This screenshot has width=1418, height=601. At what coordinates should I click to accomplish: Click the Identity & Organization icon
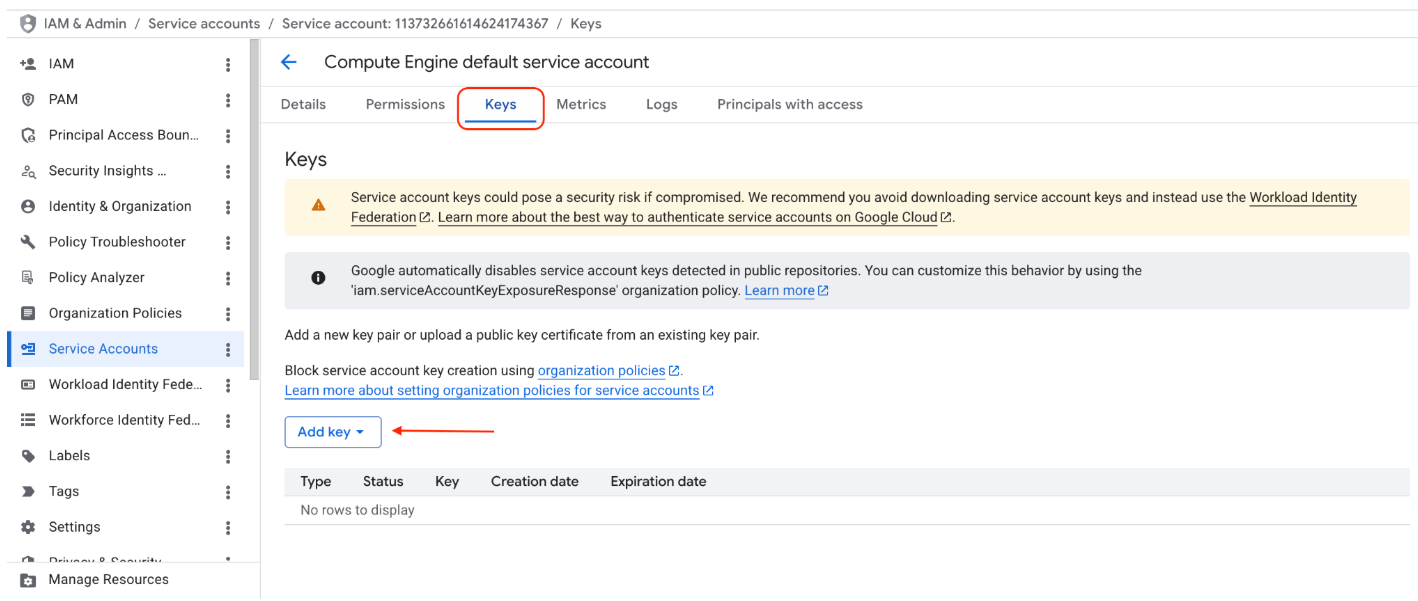28,207
